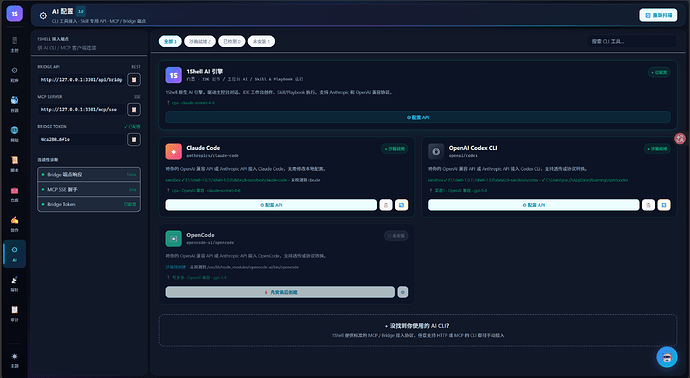The height and width of the screenshot is (378, 690).
Task: Click the Claude Code orange logo
Action: [173, 151]
